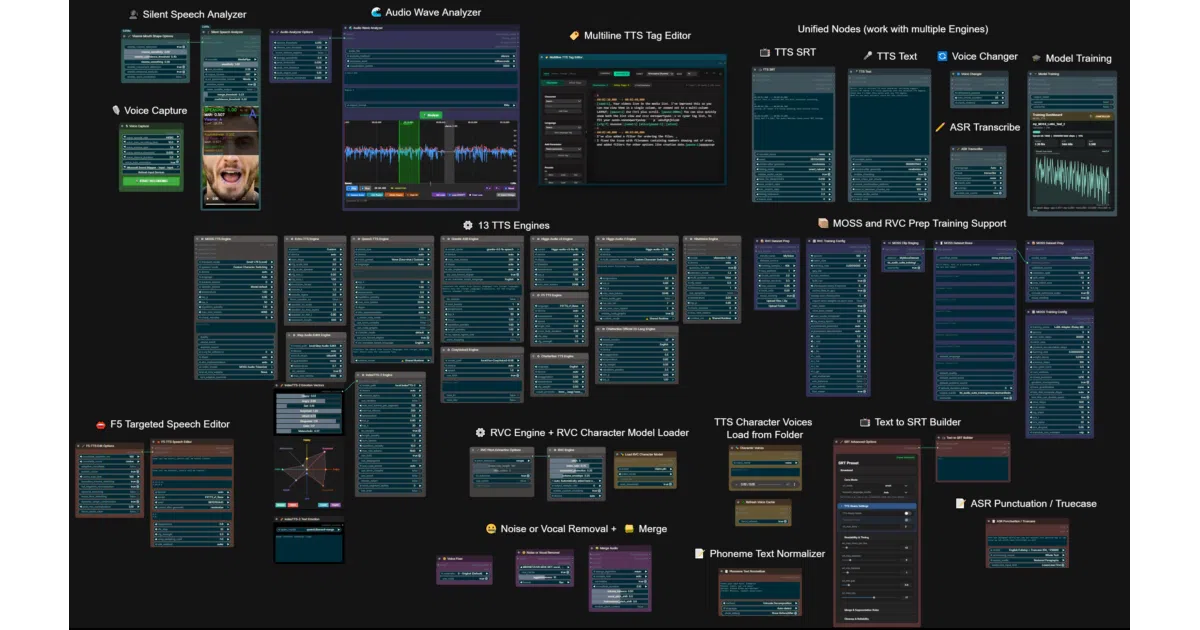
Task: Click the Multiline TTS Tag Editor tag icon
Action: point(574,36)
